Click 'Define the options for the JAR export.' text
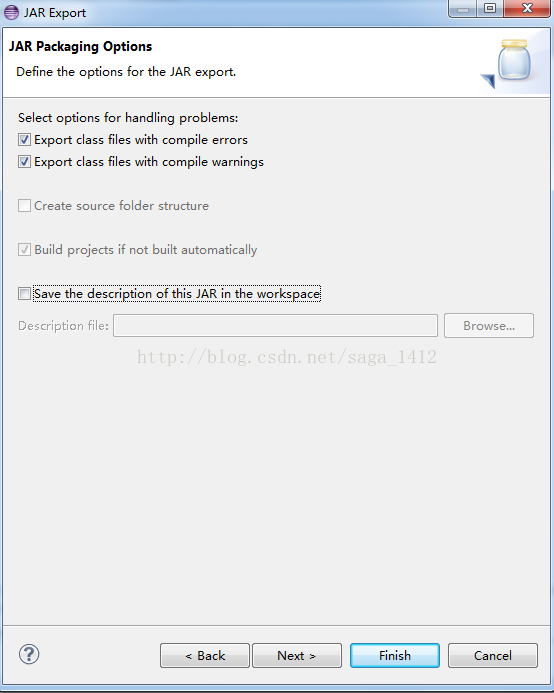The image size is (554, 693). point(126,72)
